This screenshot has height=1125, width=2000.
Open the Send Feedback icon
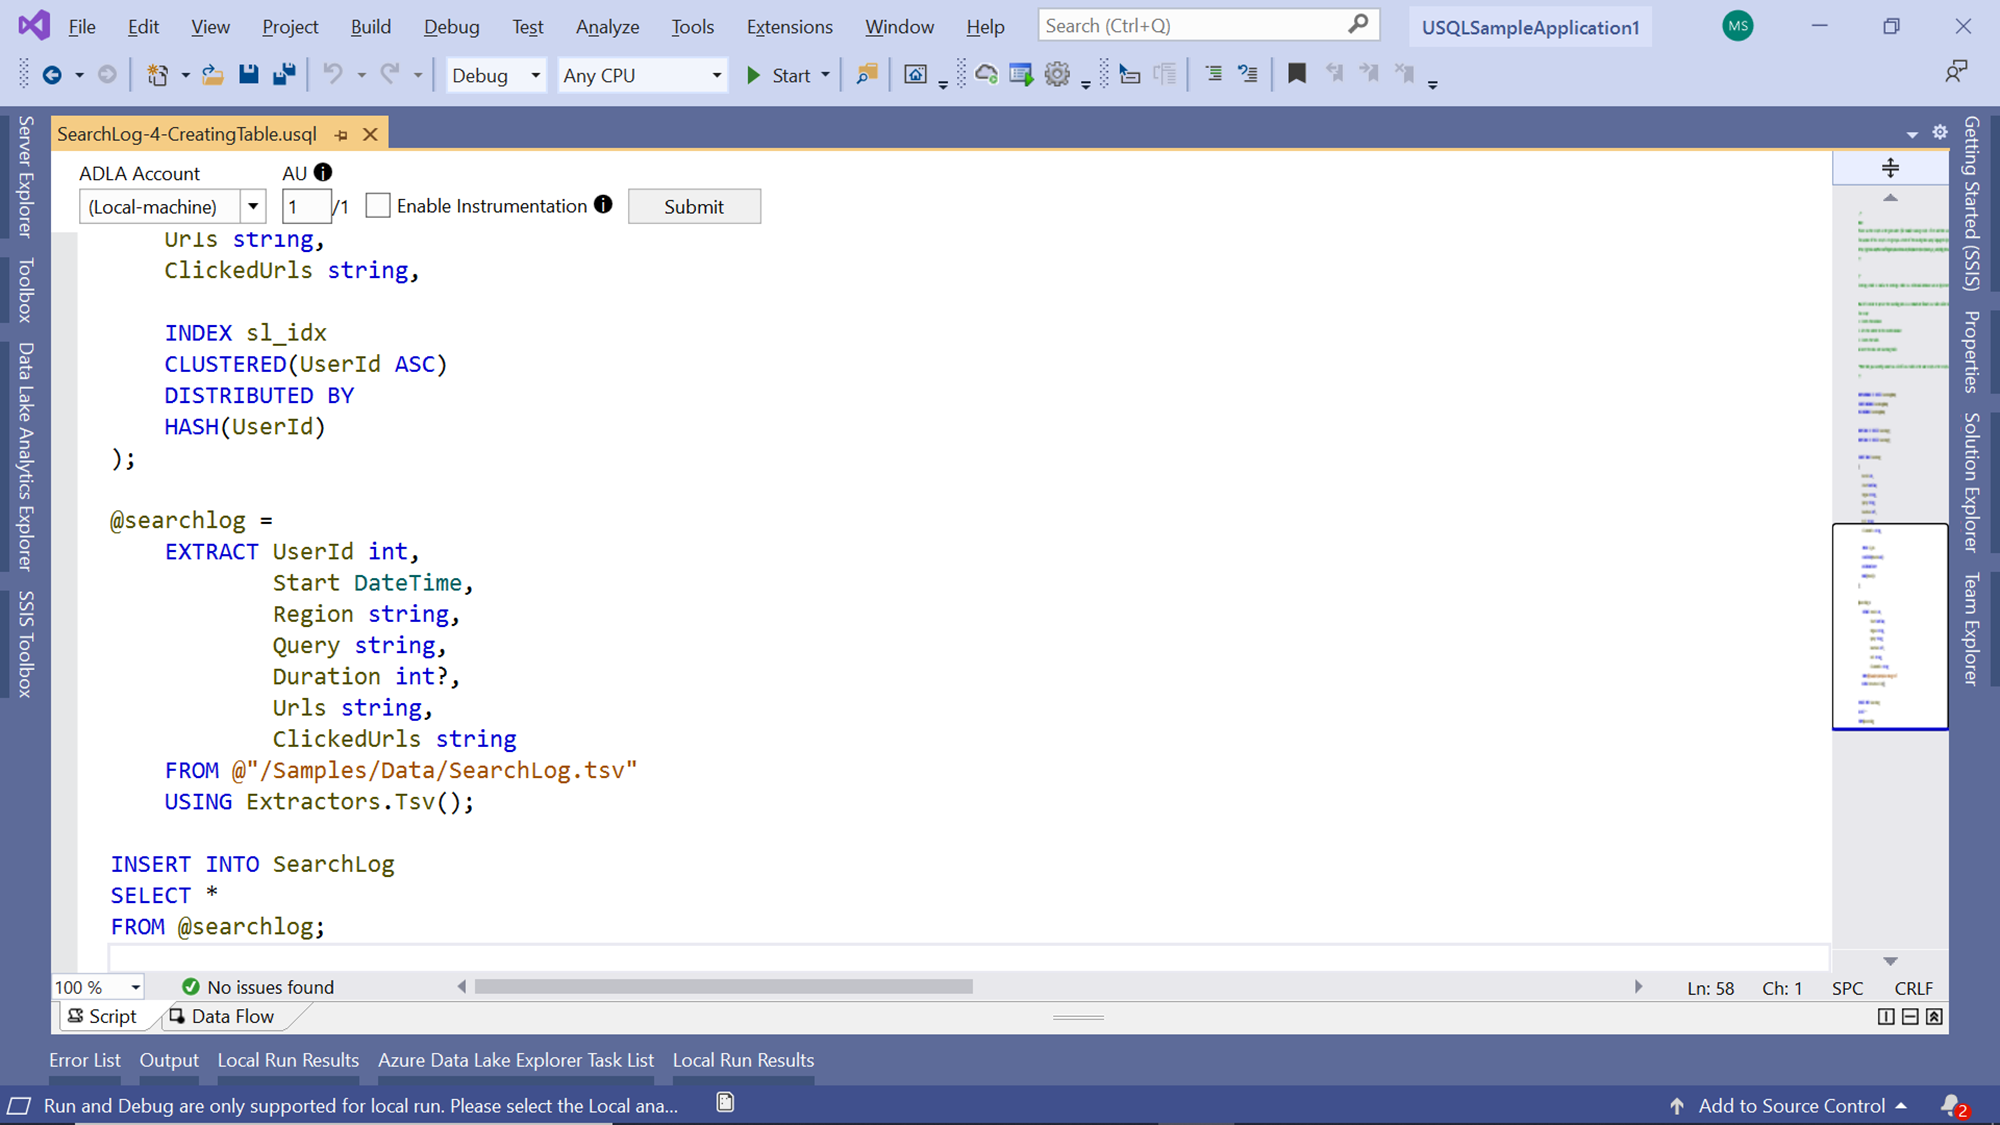coord(1955,72)
